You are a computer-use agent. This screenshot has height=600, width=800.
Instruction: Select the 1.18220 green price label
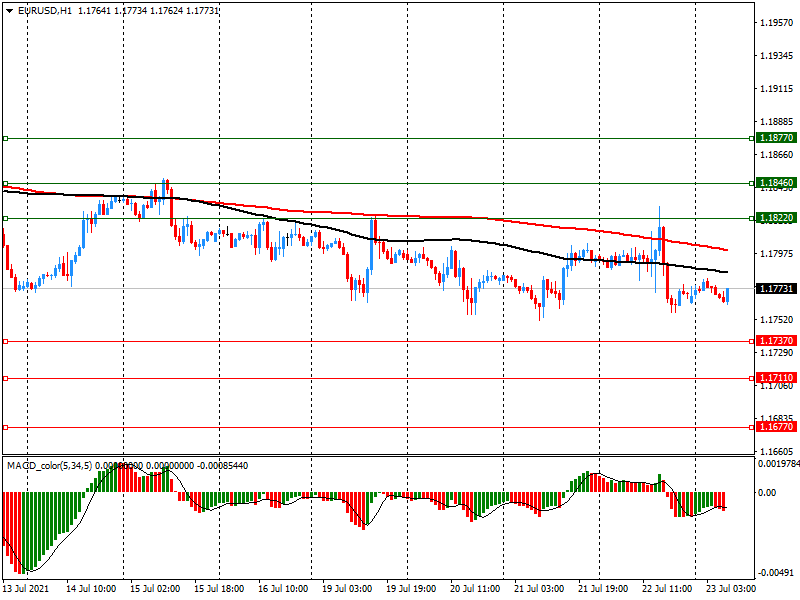[x=777, y=218]
